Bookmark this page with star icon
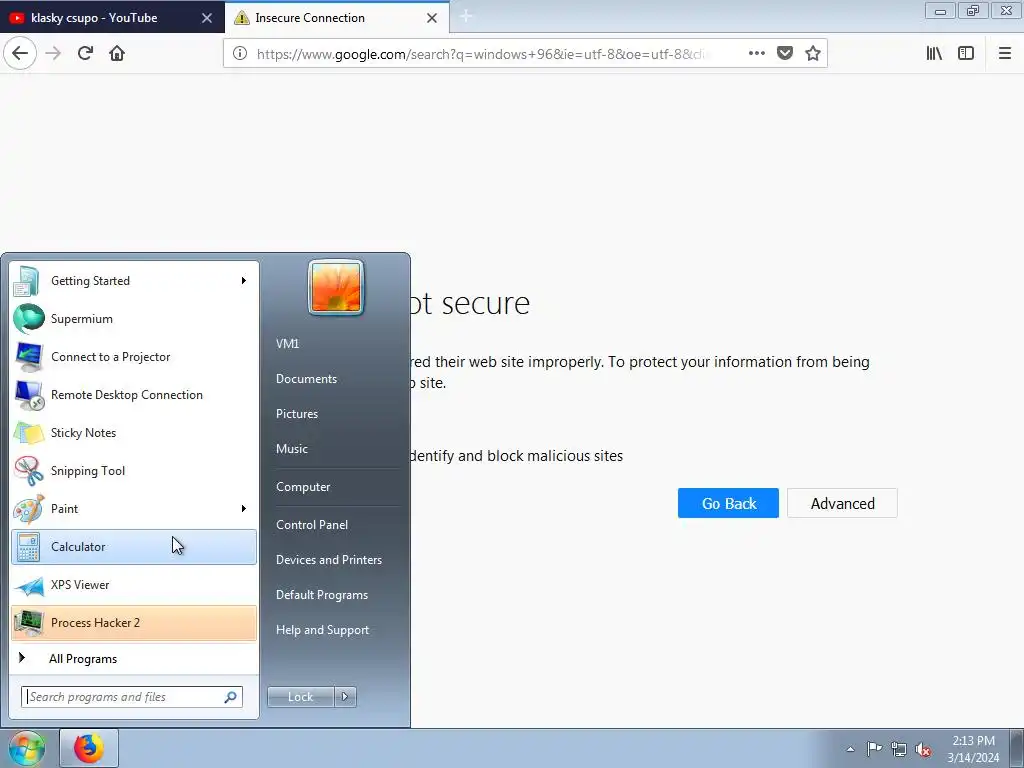Screen dimensions: 1024x768 [x=812, y=54]
